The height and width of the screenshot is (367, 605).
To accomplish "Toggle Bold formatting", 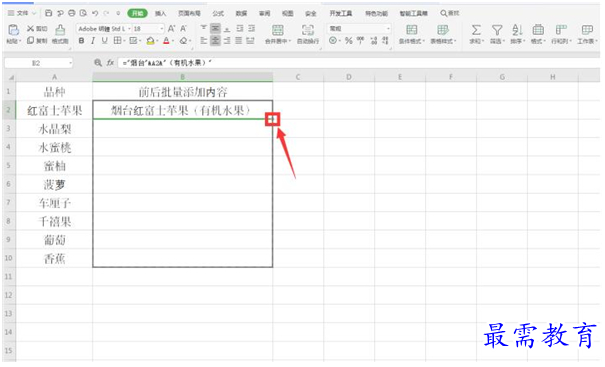I will [x=81, y=41].
